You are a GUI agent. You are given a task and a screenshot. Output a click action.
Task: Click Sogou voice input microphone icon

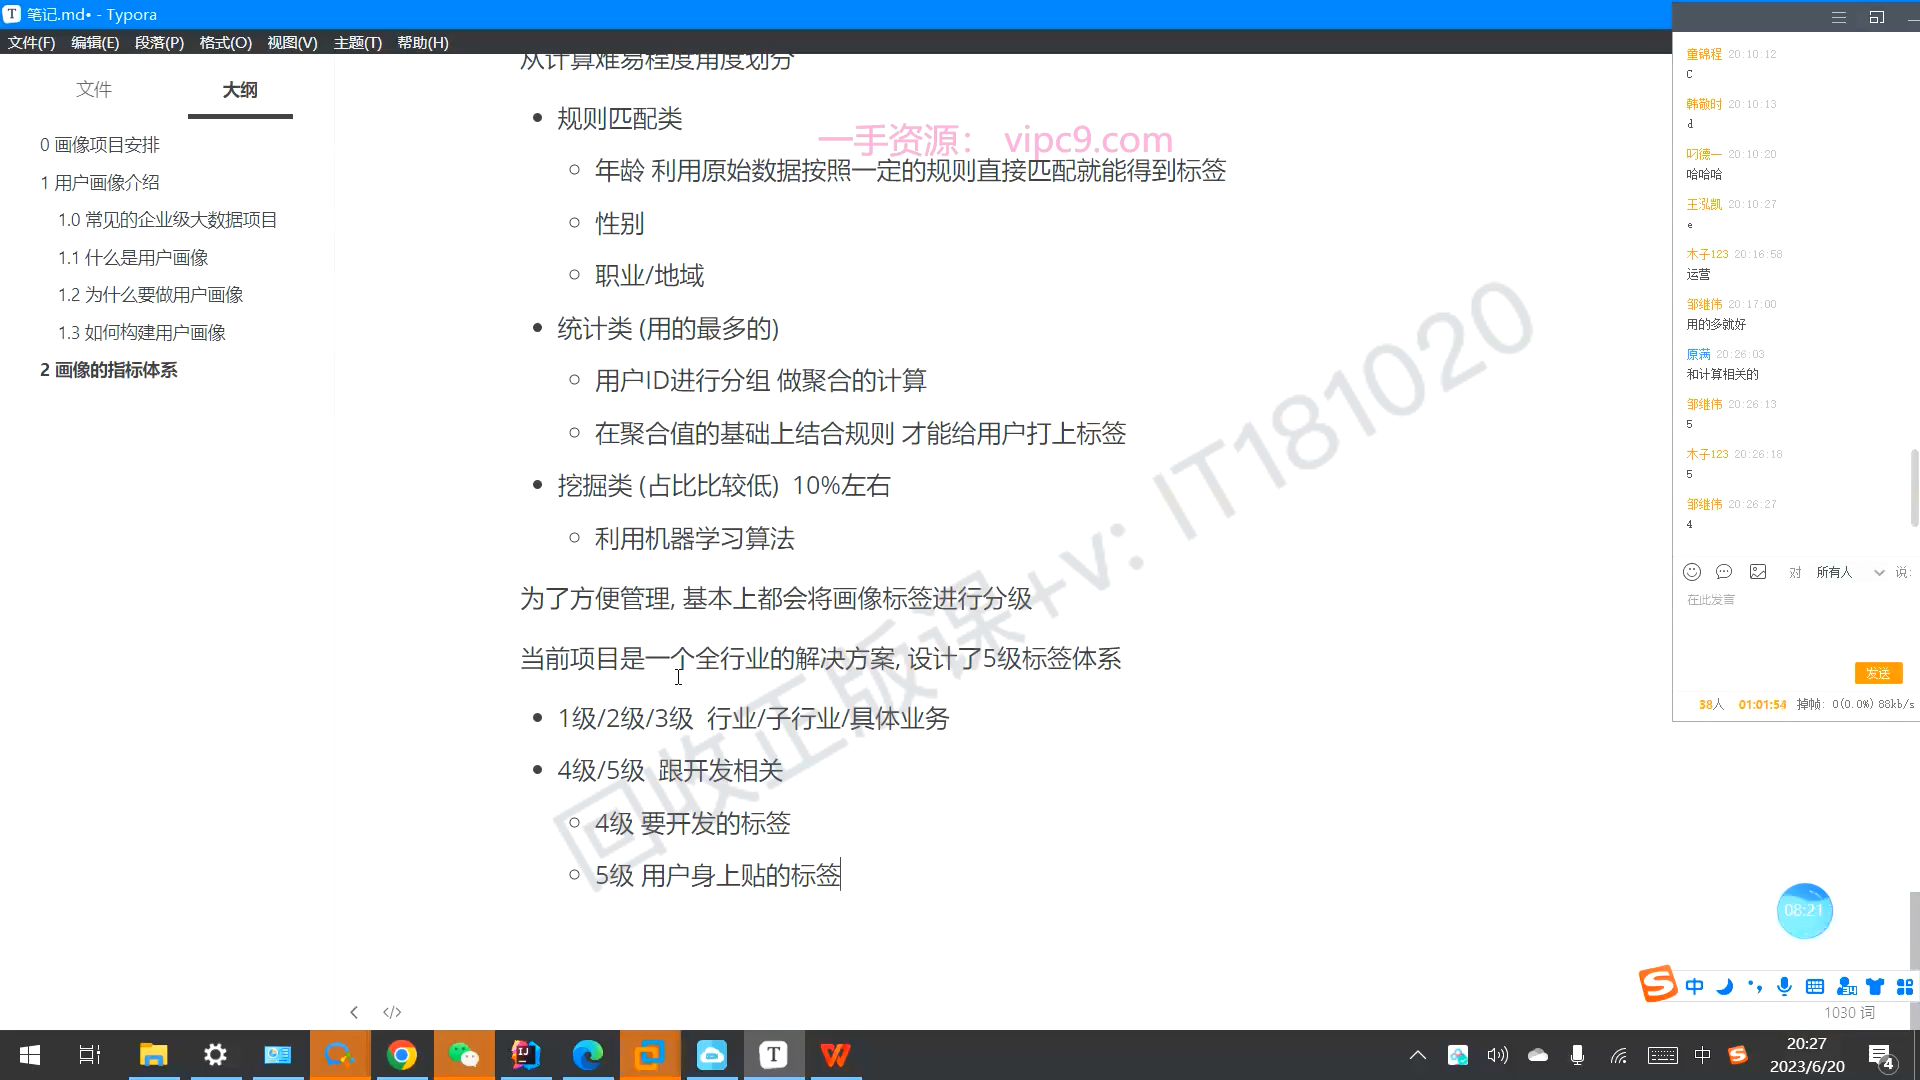pos(1784,987)
